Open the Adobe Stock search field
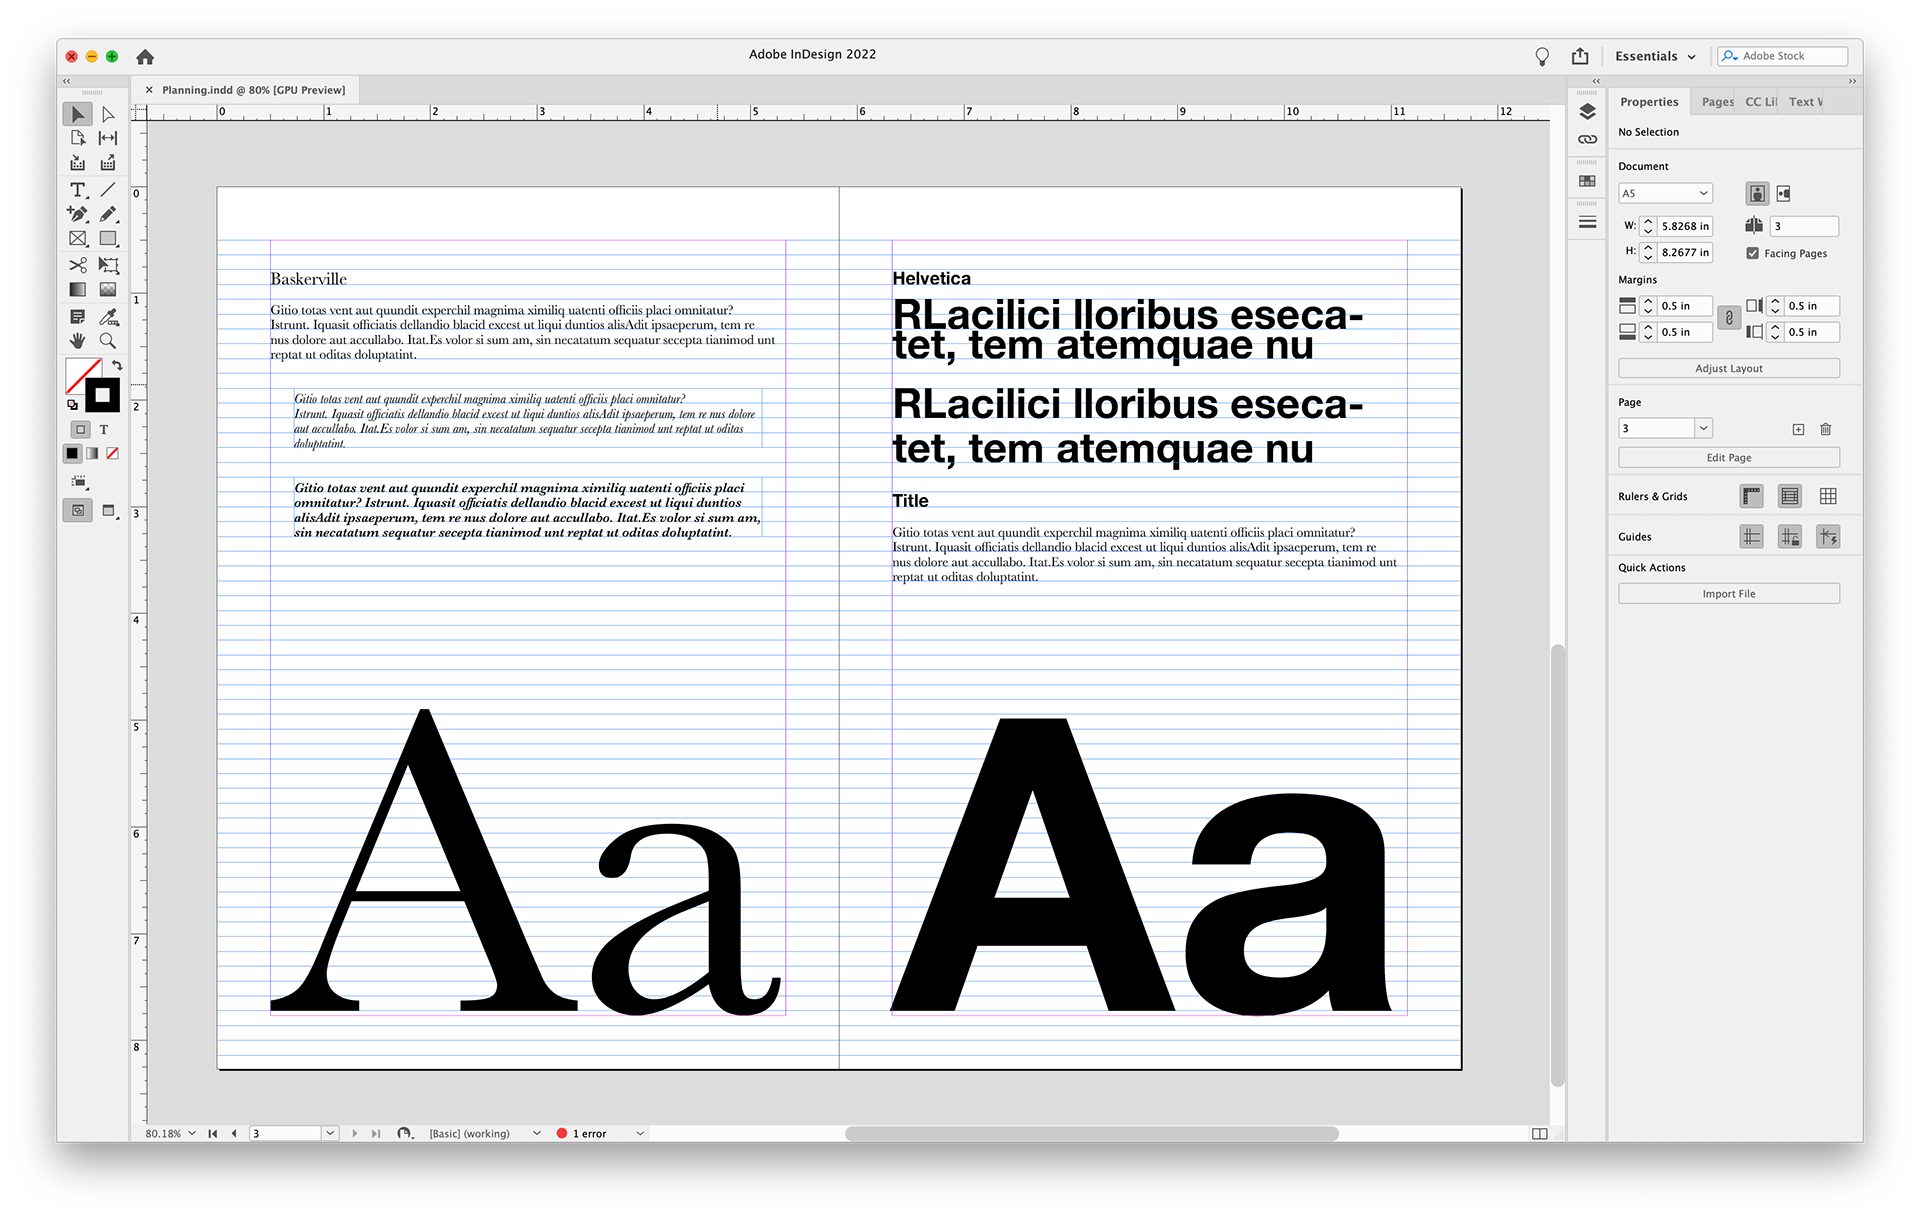The width and height of the screenshot is (1920, 1217). click(1783, 56)
